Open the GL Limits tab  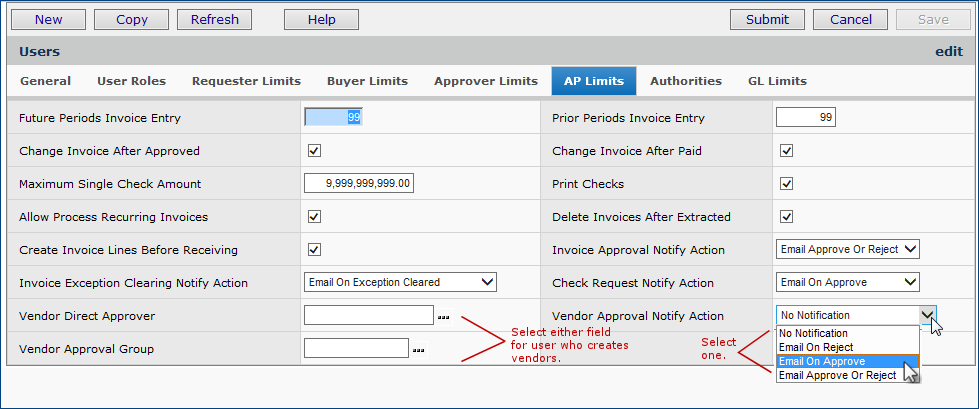tap(777, 81)
